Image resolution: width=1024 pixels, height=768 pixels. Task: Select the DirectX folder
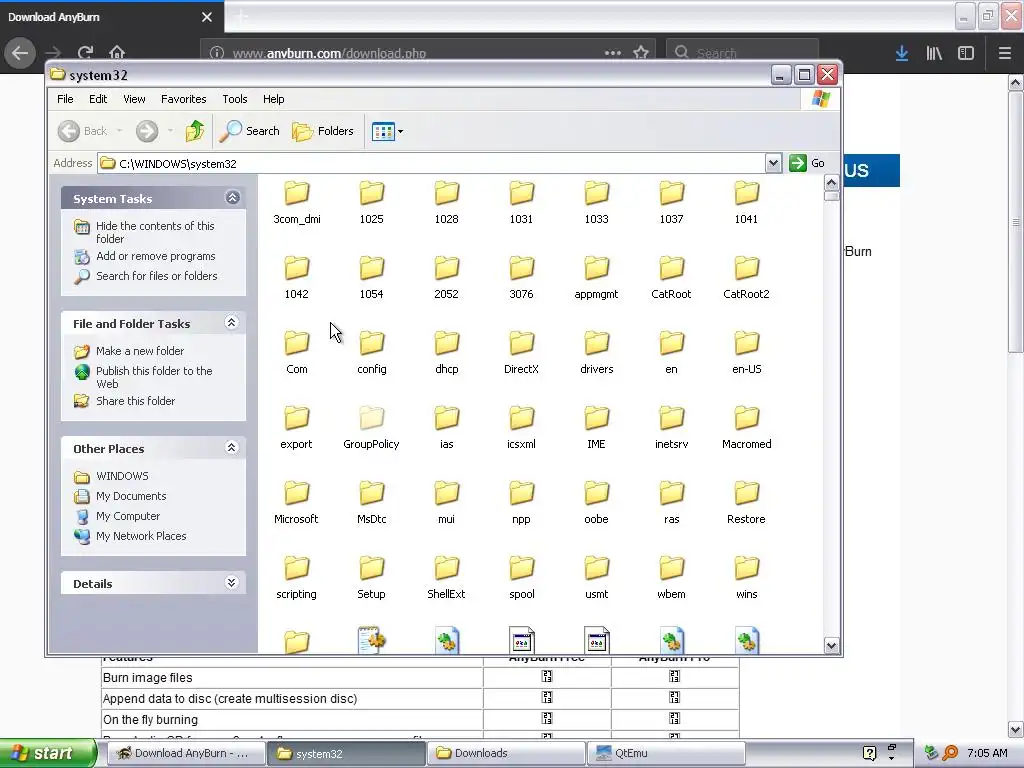[521, 353]
